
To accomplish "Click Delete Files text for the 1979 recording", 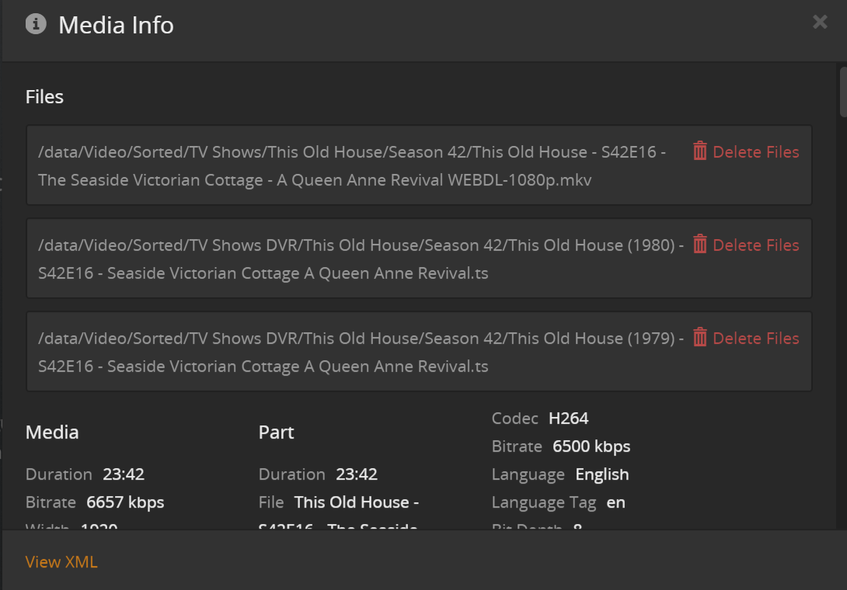I will pos(756,338).
